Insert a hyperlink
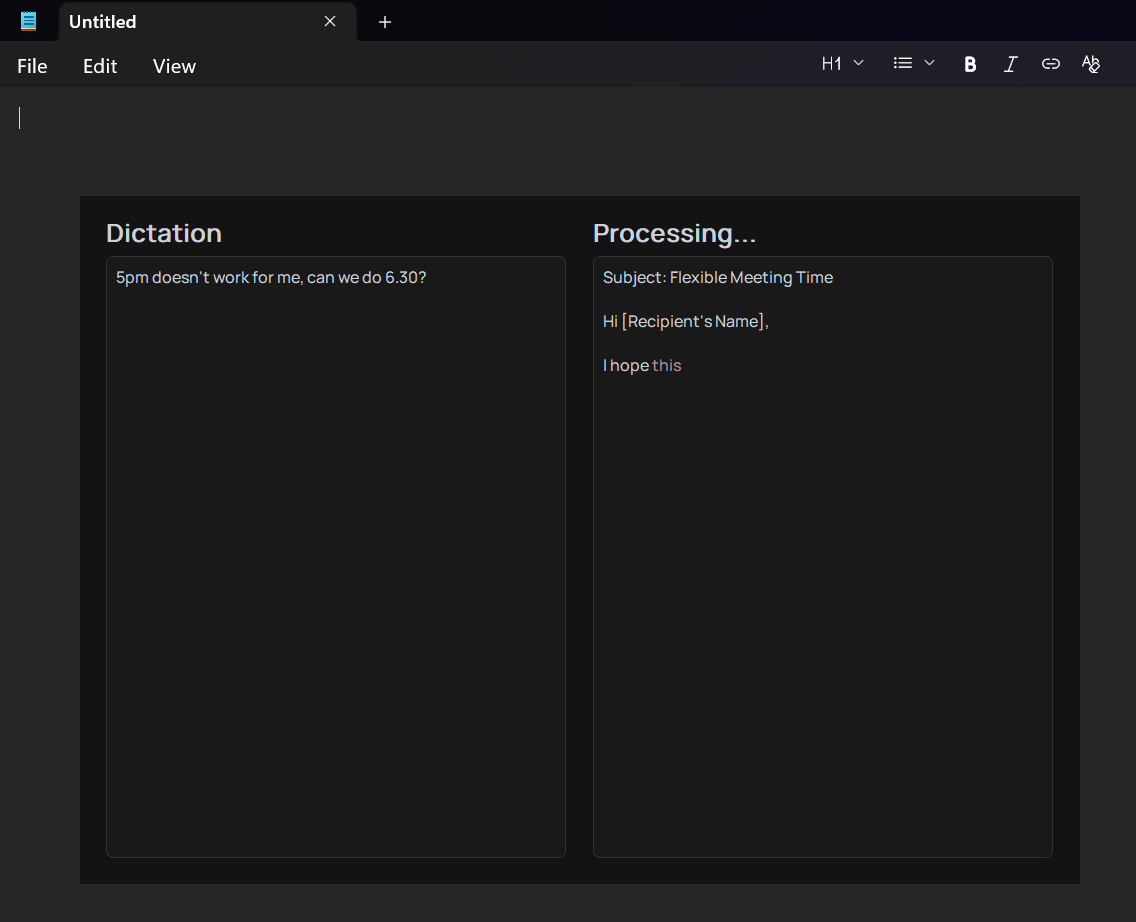Screen dimensions: 1136x922 click(x=1050, y=63)
